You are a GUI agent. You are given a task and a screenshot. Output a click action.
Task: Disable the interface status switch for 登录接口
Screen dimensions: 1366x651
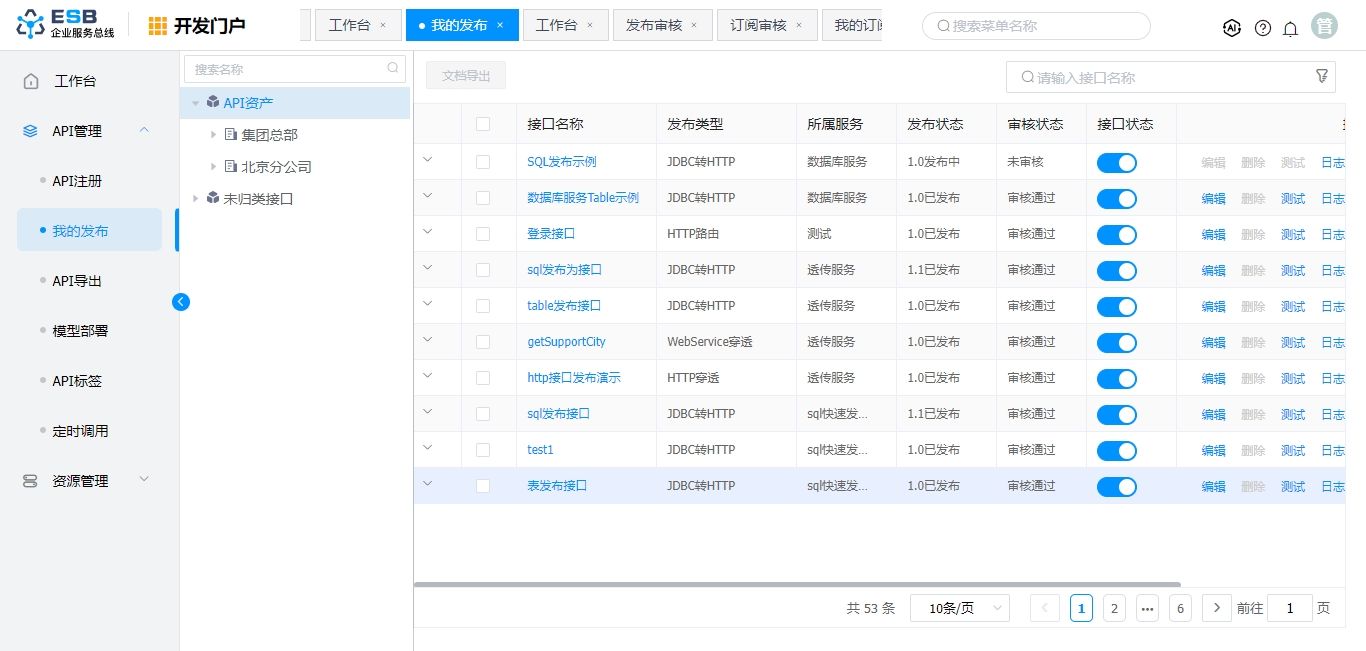tap(1116, 235)
